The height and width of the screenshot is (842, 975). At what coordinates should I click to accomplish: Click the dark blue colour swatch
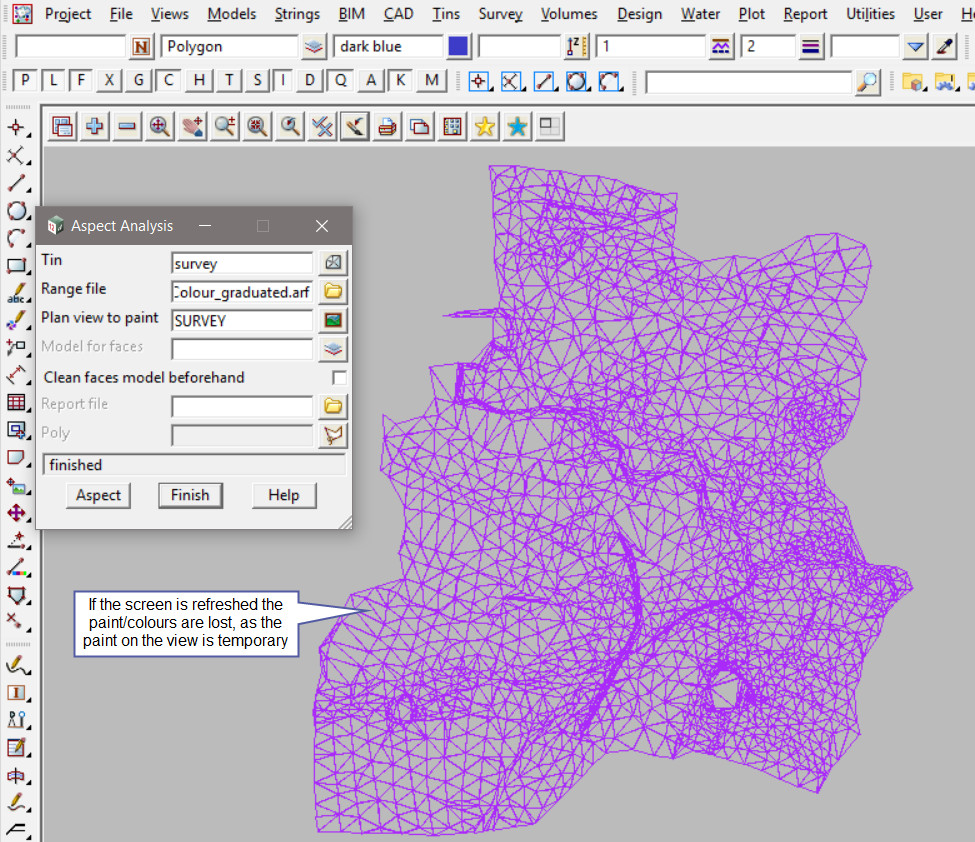pyautogui.click(x=458, y=47)
